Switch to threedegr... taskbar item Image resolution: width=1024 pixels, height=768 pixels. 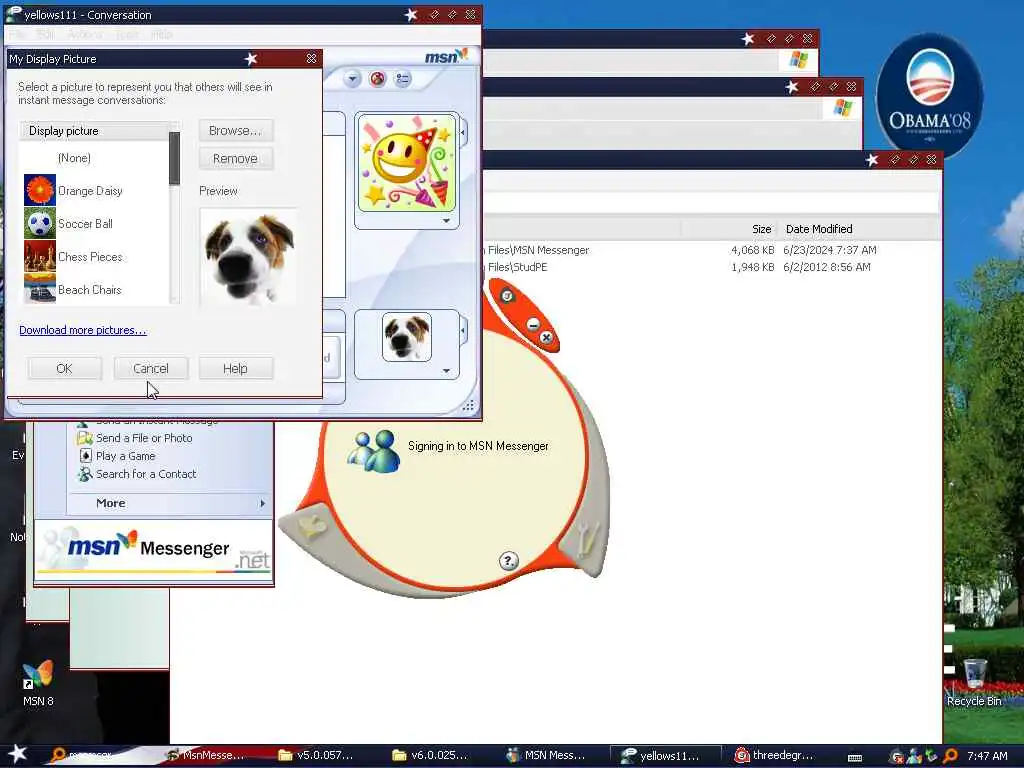pyautogui.click(x=775, y=756)
